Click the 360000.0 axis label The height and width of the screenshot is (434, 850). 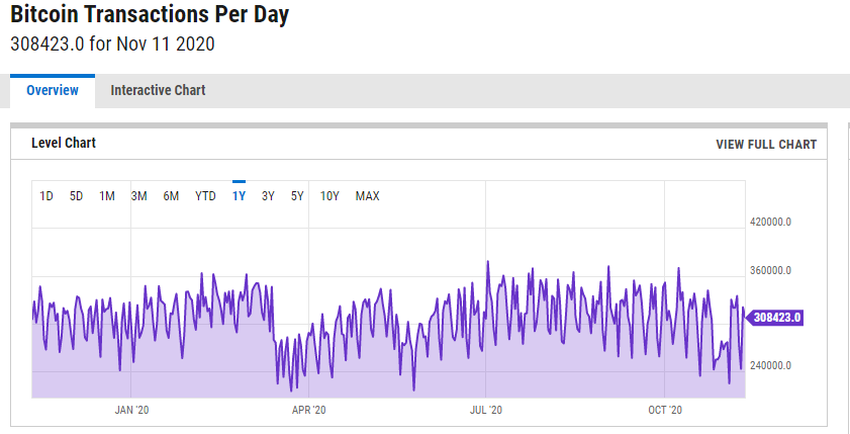[x=771, y=270]
